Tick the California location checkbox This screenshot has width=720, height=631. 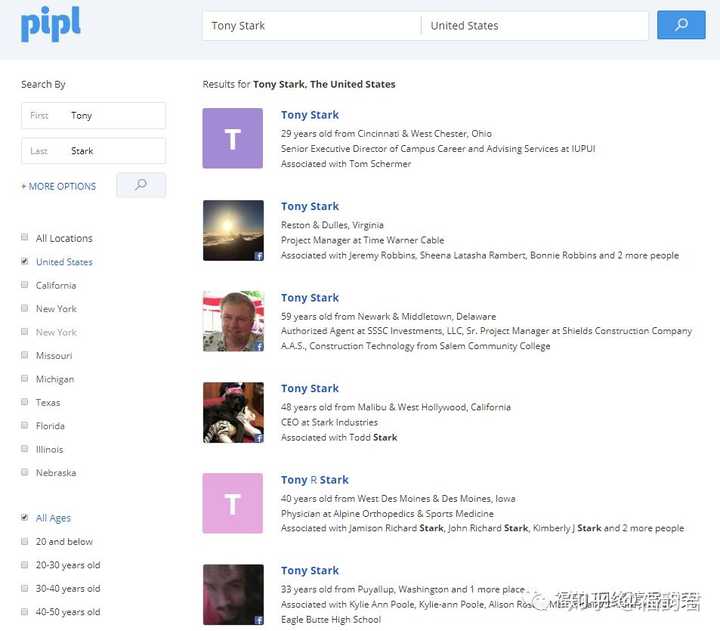click(x=25, y=284)
